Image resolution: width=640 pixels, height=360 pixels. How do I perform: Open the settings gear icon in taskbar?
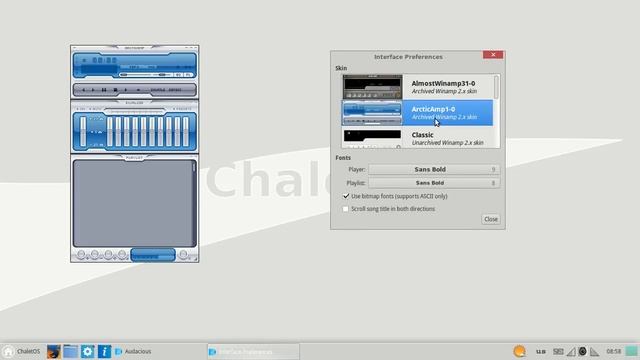click(x=87, y=351)
